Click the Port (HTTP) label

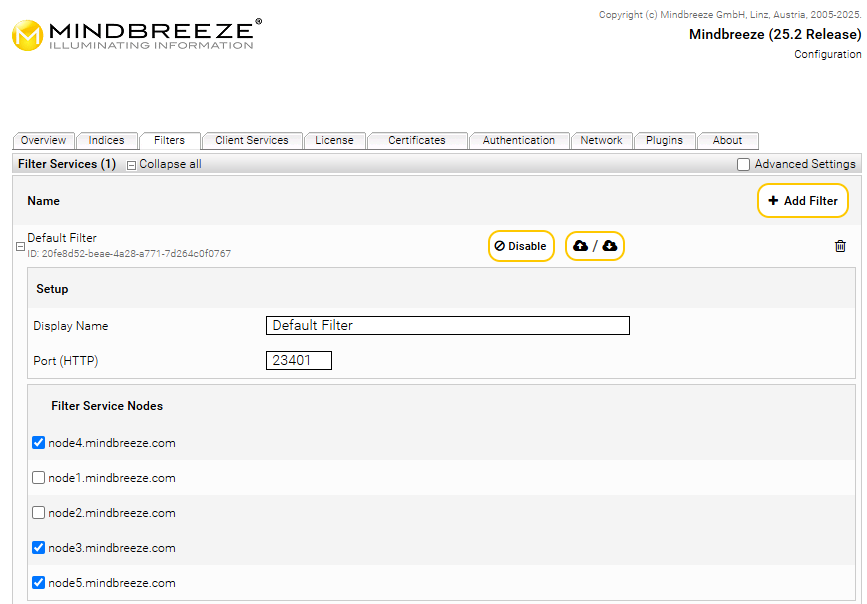pyautogui.click(x=66, y=361)
